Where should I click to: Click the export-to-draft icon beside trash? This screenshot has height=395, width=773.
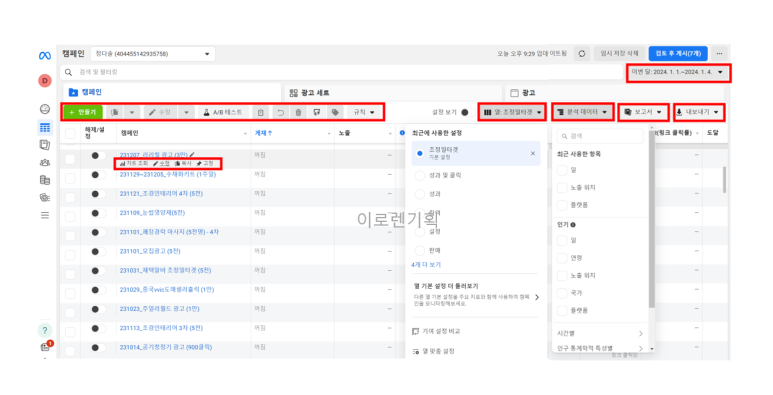[317, 112]
